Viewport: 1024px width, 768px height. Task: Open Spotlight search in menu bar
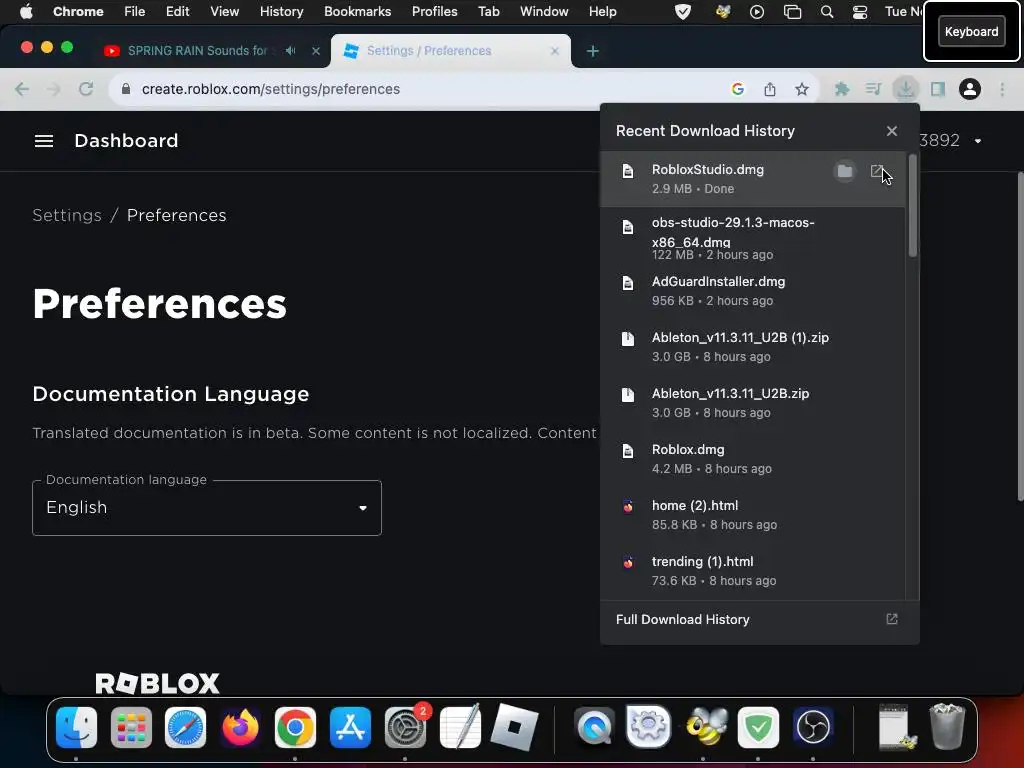(827, 12)
